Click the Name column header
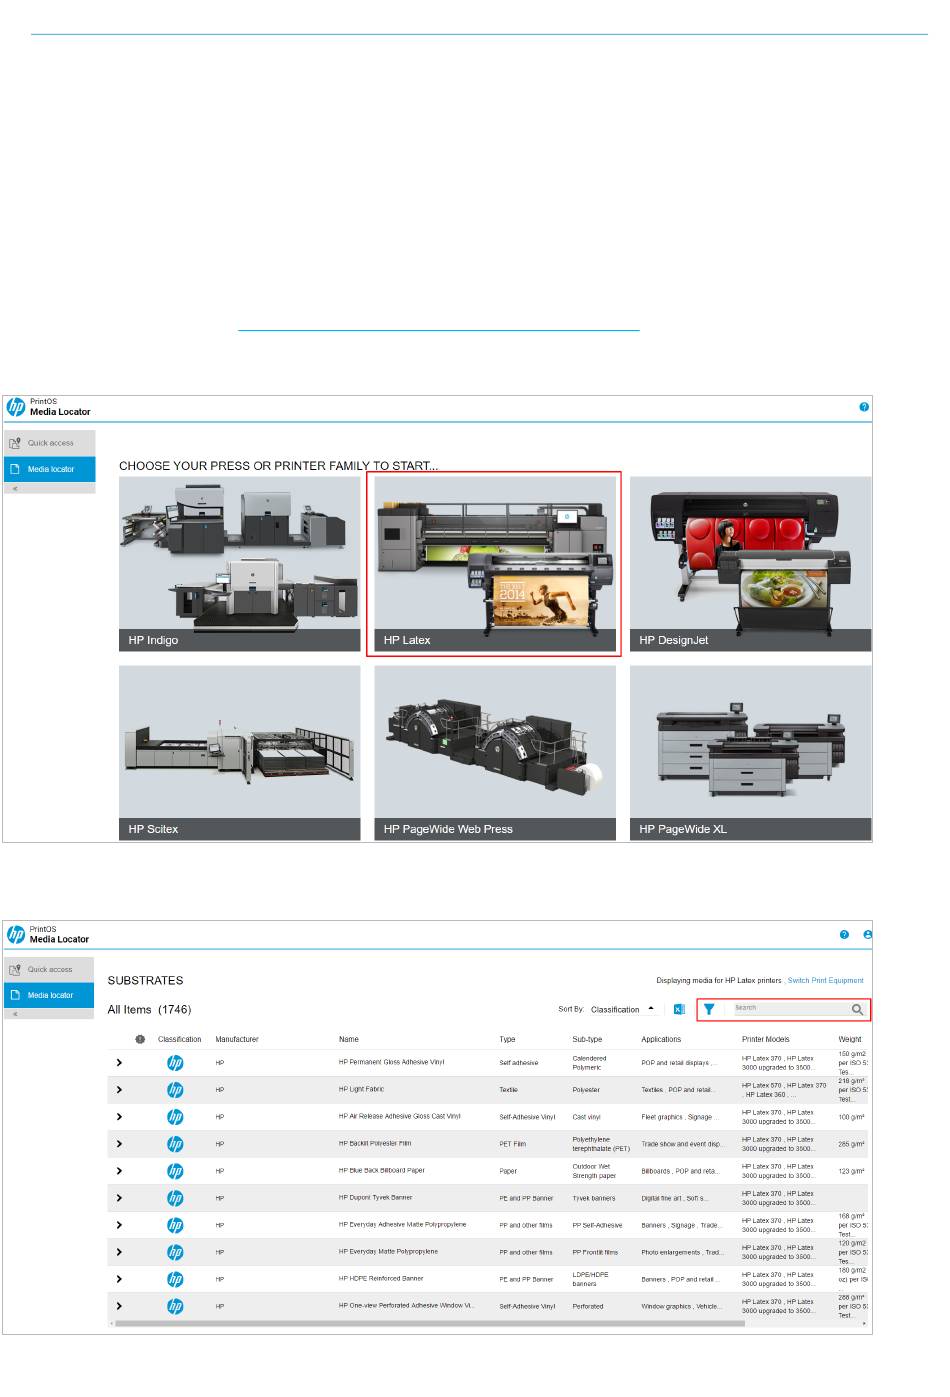Screen dimensions: 950x1397 348,1040
